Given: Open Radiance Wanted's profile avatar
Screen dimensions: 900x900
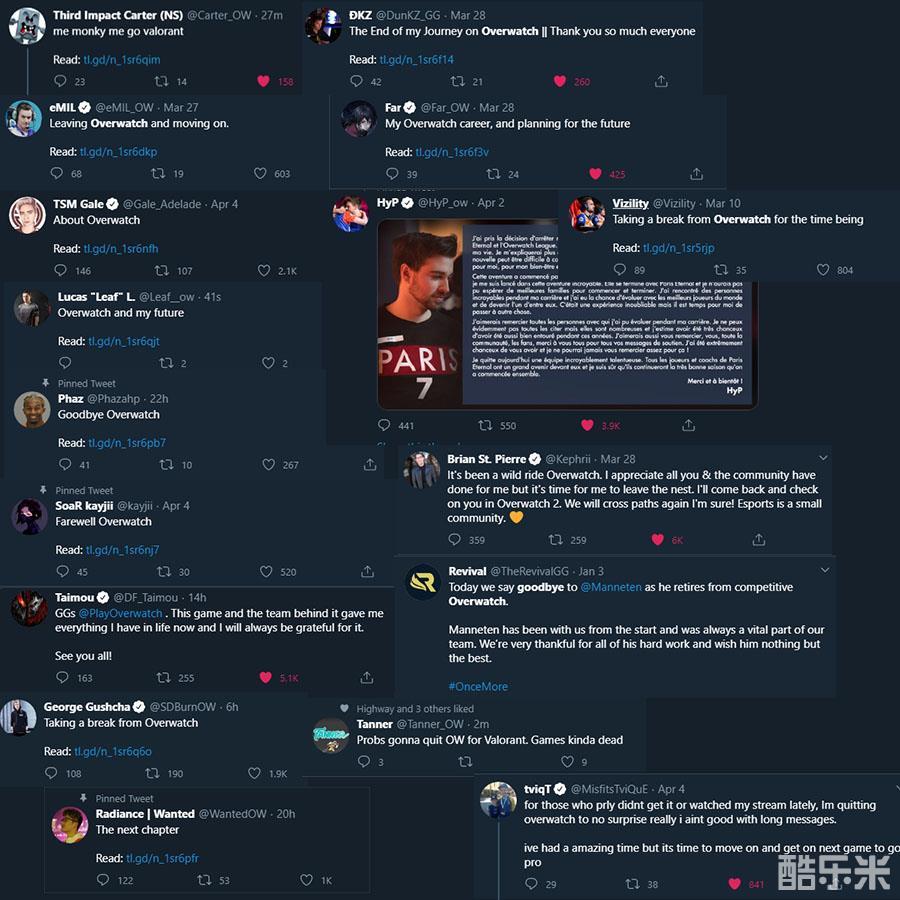Looking at the screenshot, I should [x=70, y=824].
